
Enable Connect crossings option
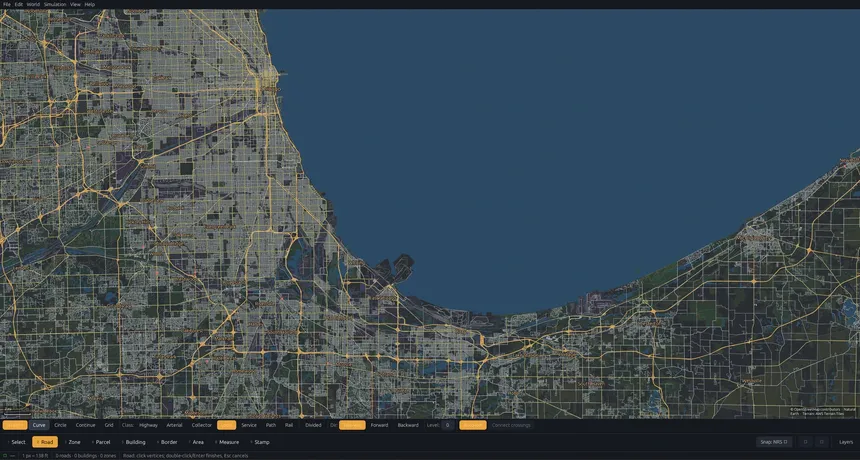tap(511, 425)
